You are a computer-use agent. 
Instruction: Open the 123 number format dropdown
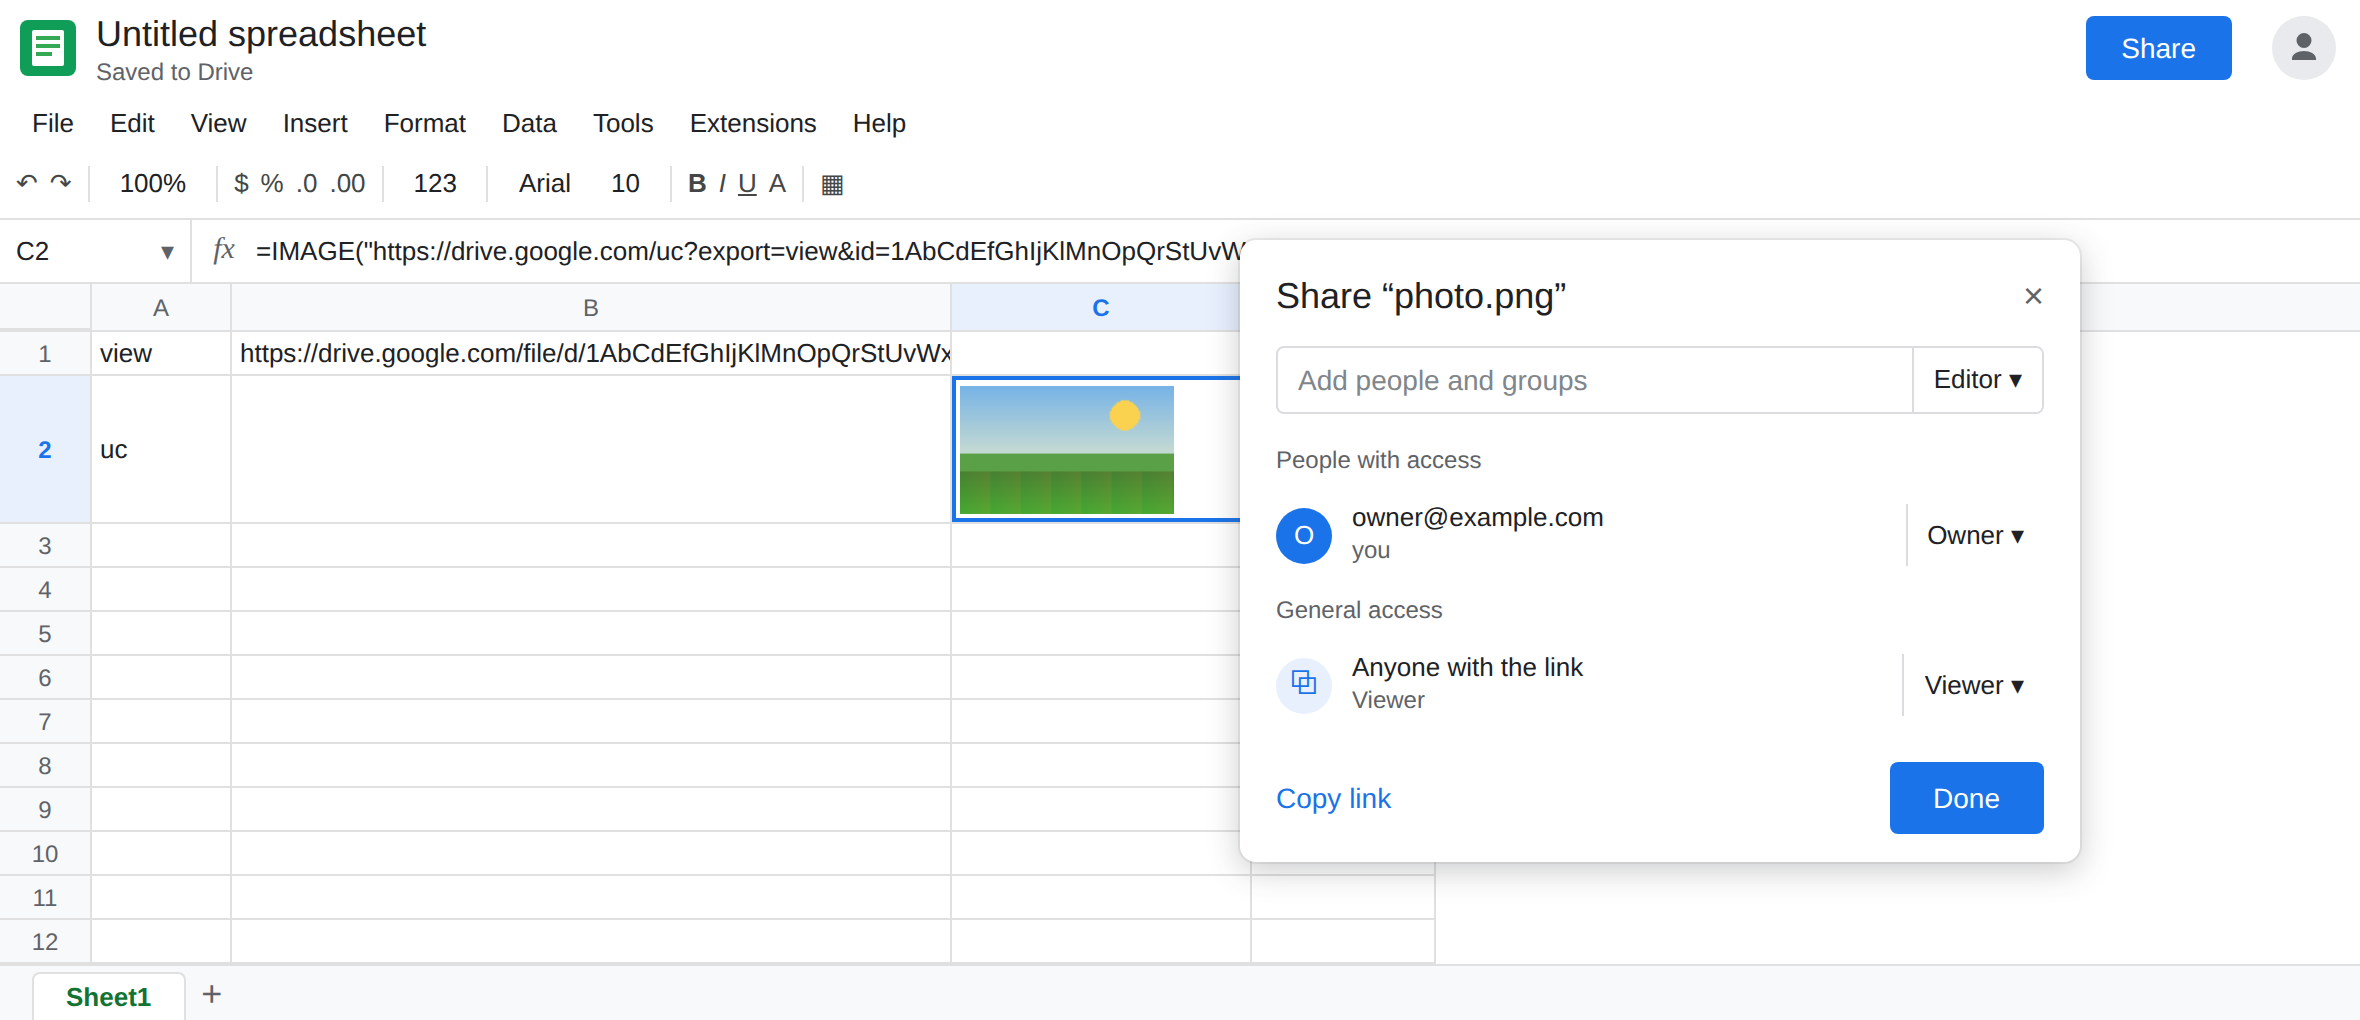coord(435,183)
